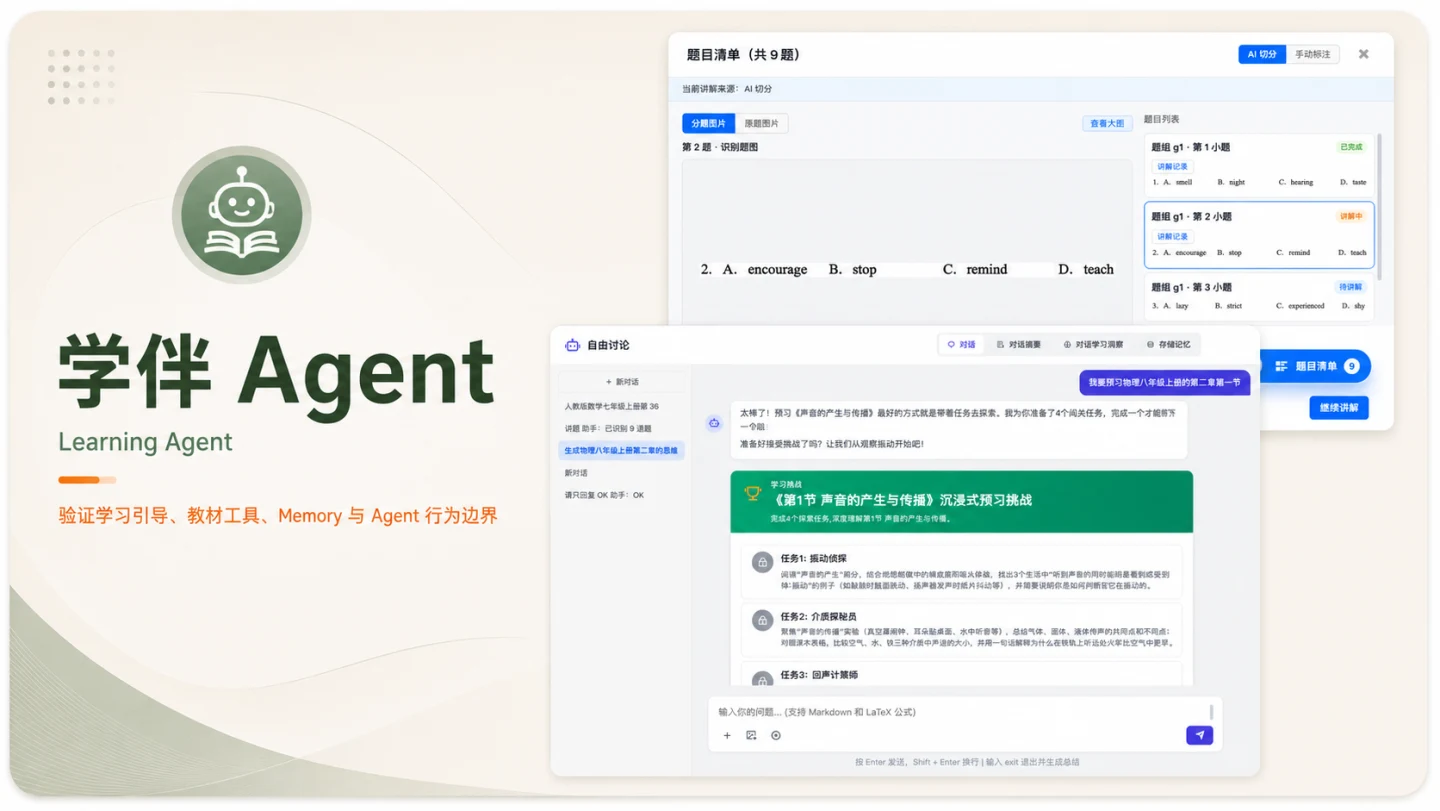1440x811 pixels.
Task: Click the image upload icon in the input bar
Action: click(x=751, y=736)
